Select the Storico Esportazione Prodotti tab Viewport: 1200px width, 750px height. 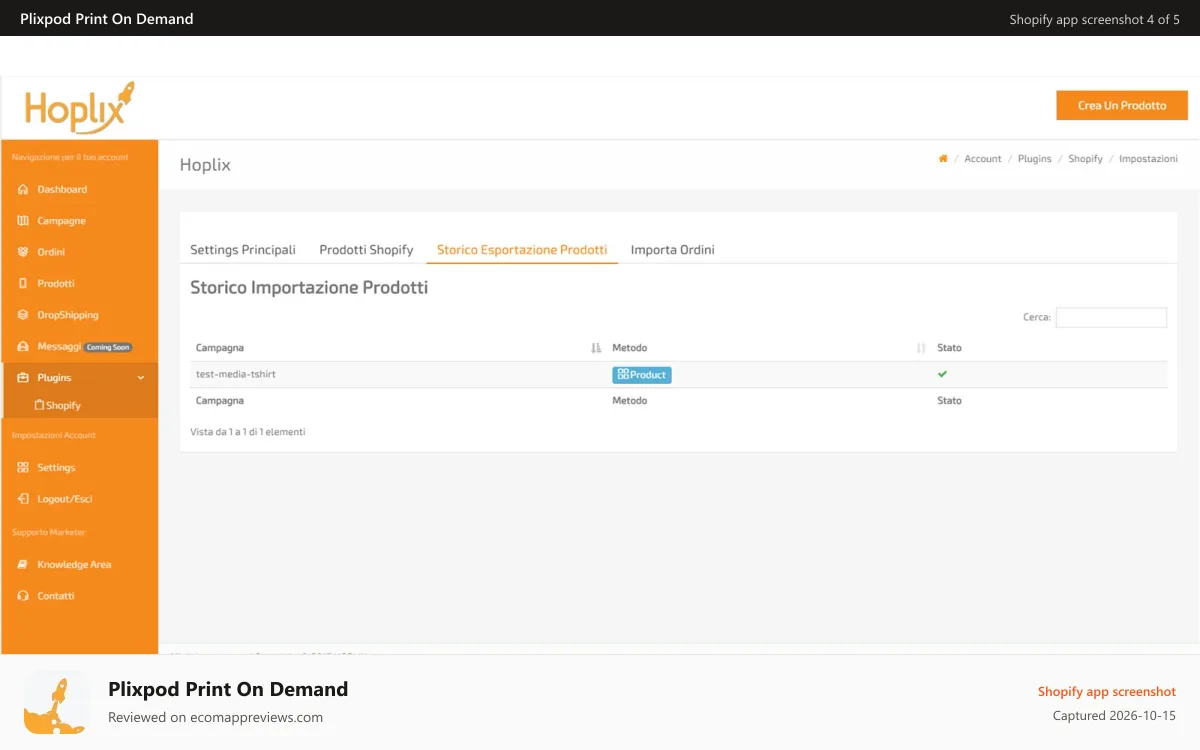tap(522, 250)
